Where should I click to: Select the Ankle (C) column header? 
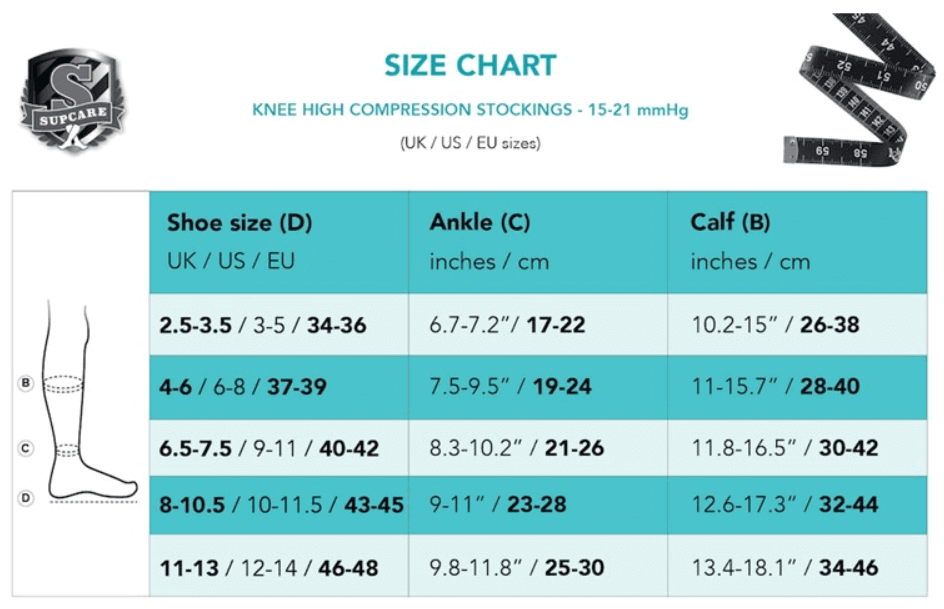[538, 242]
